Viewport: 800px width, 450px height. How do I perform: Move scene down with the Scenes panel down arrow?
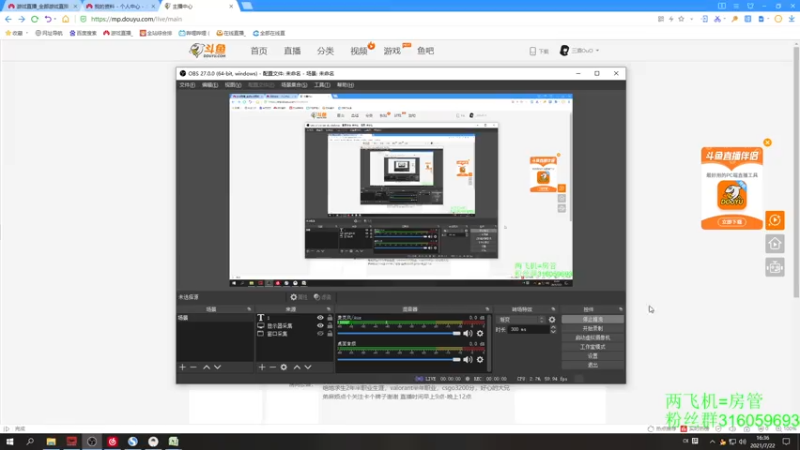point(217,367)
